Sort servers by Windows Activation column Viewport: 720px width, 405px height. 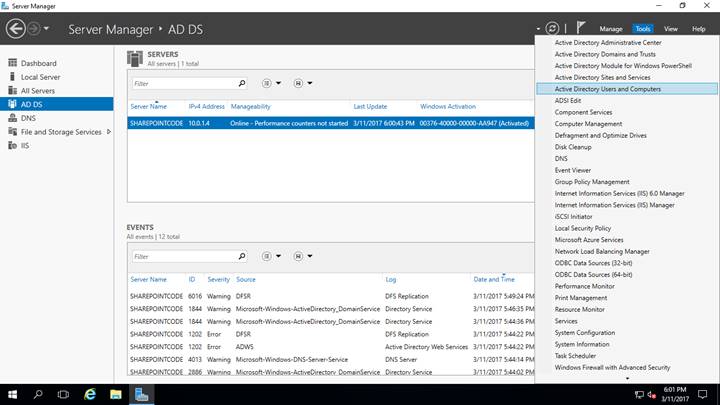click(448, 107)
